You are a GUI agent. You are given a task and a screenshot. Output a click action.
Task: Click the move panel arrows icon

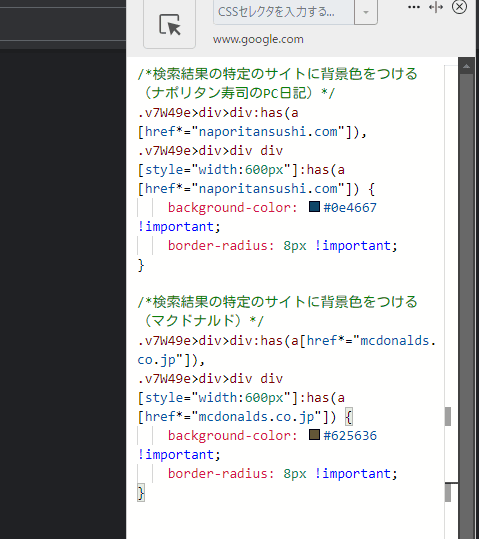pyautogui.click(x=436, y=7)
